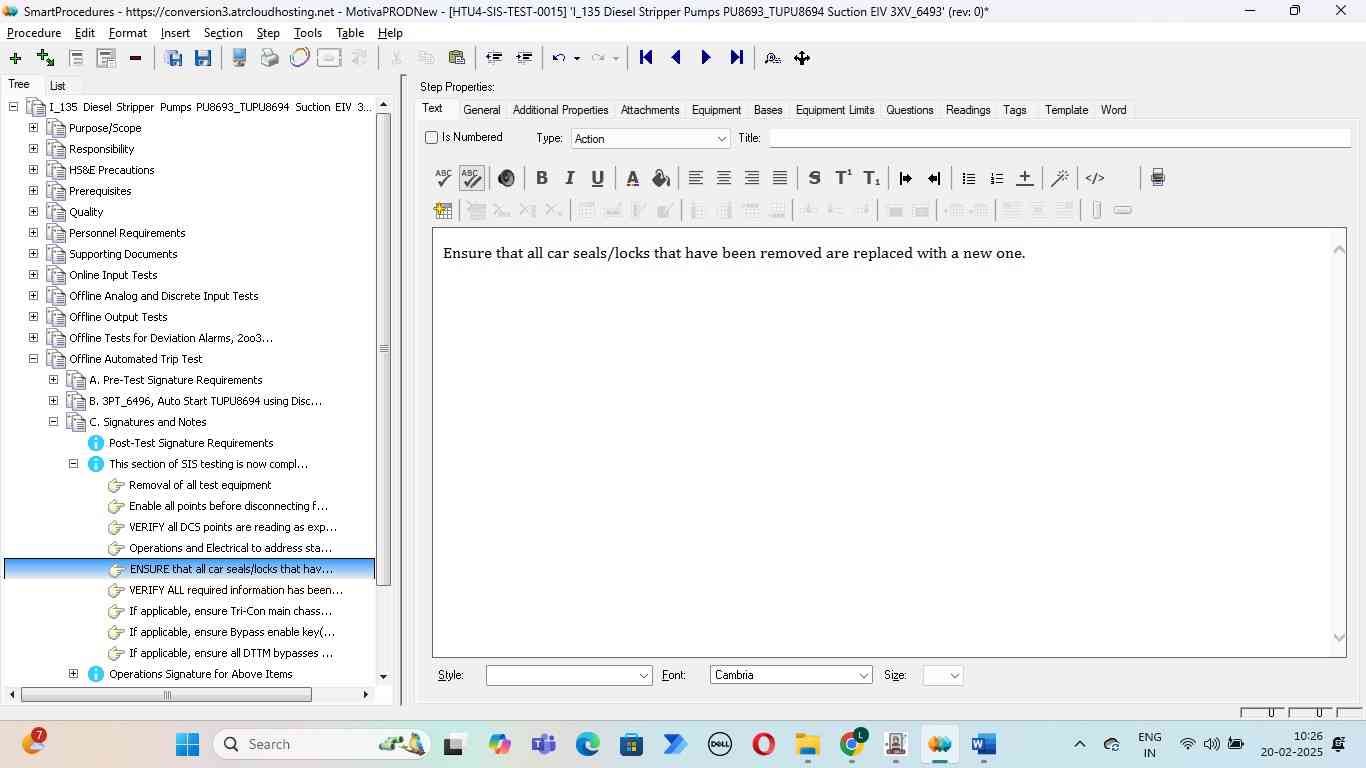Click into the Title input field
Screen dimensions: 1366x768
click(x=1059, y=138)
